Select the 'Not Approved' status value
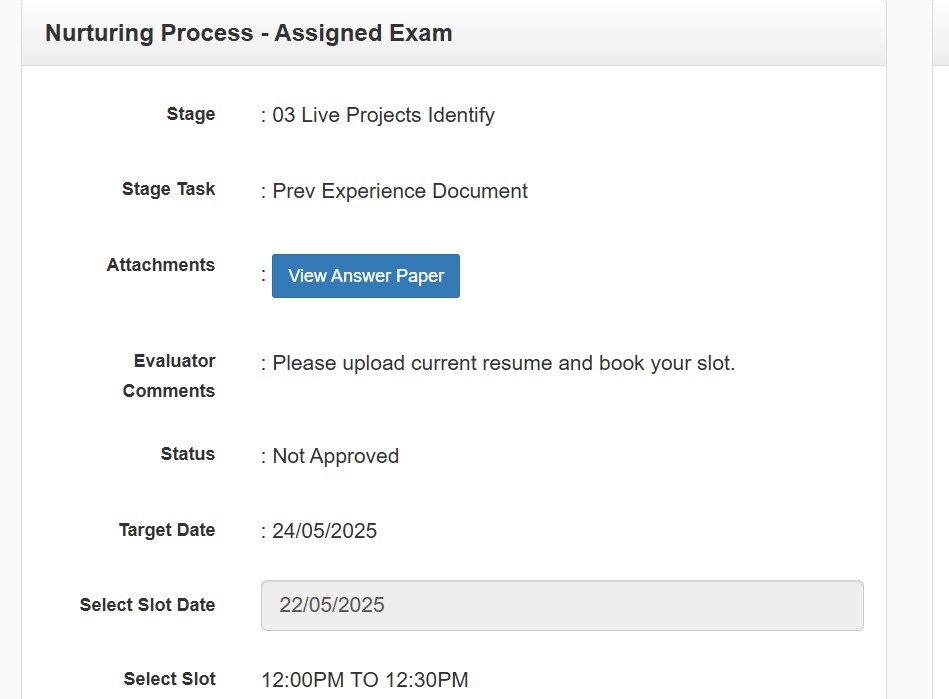949x699 pixels. (335, 456)
